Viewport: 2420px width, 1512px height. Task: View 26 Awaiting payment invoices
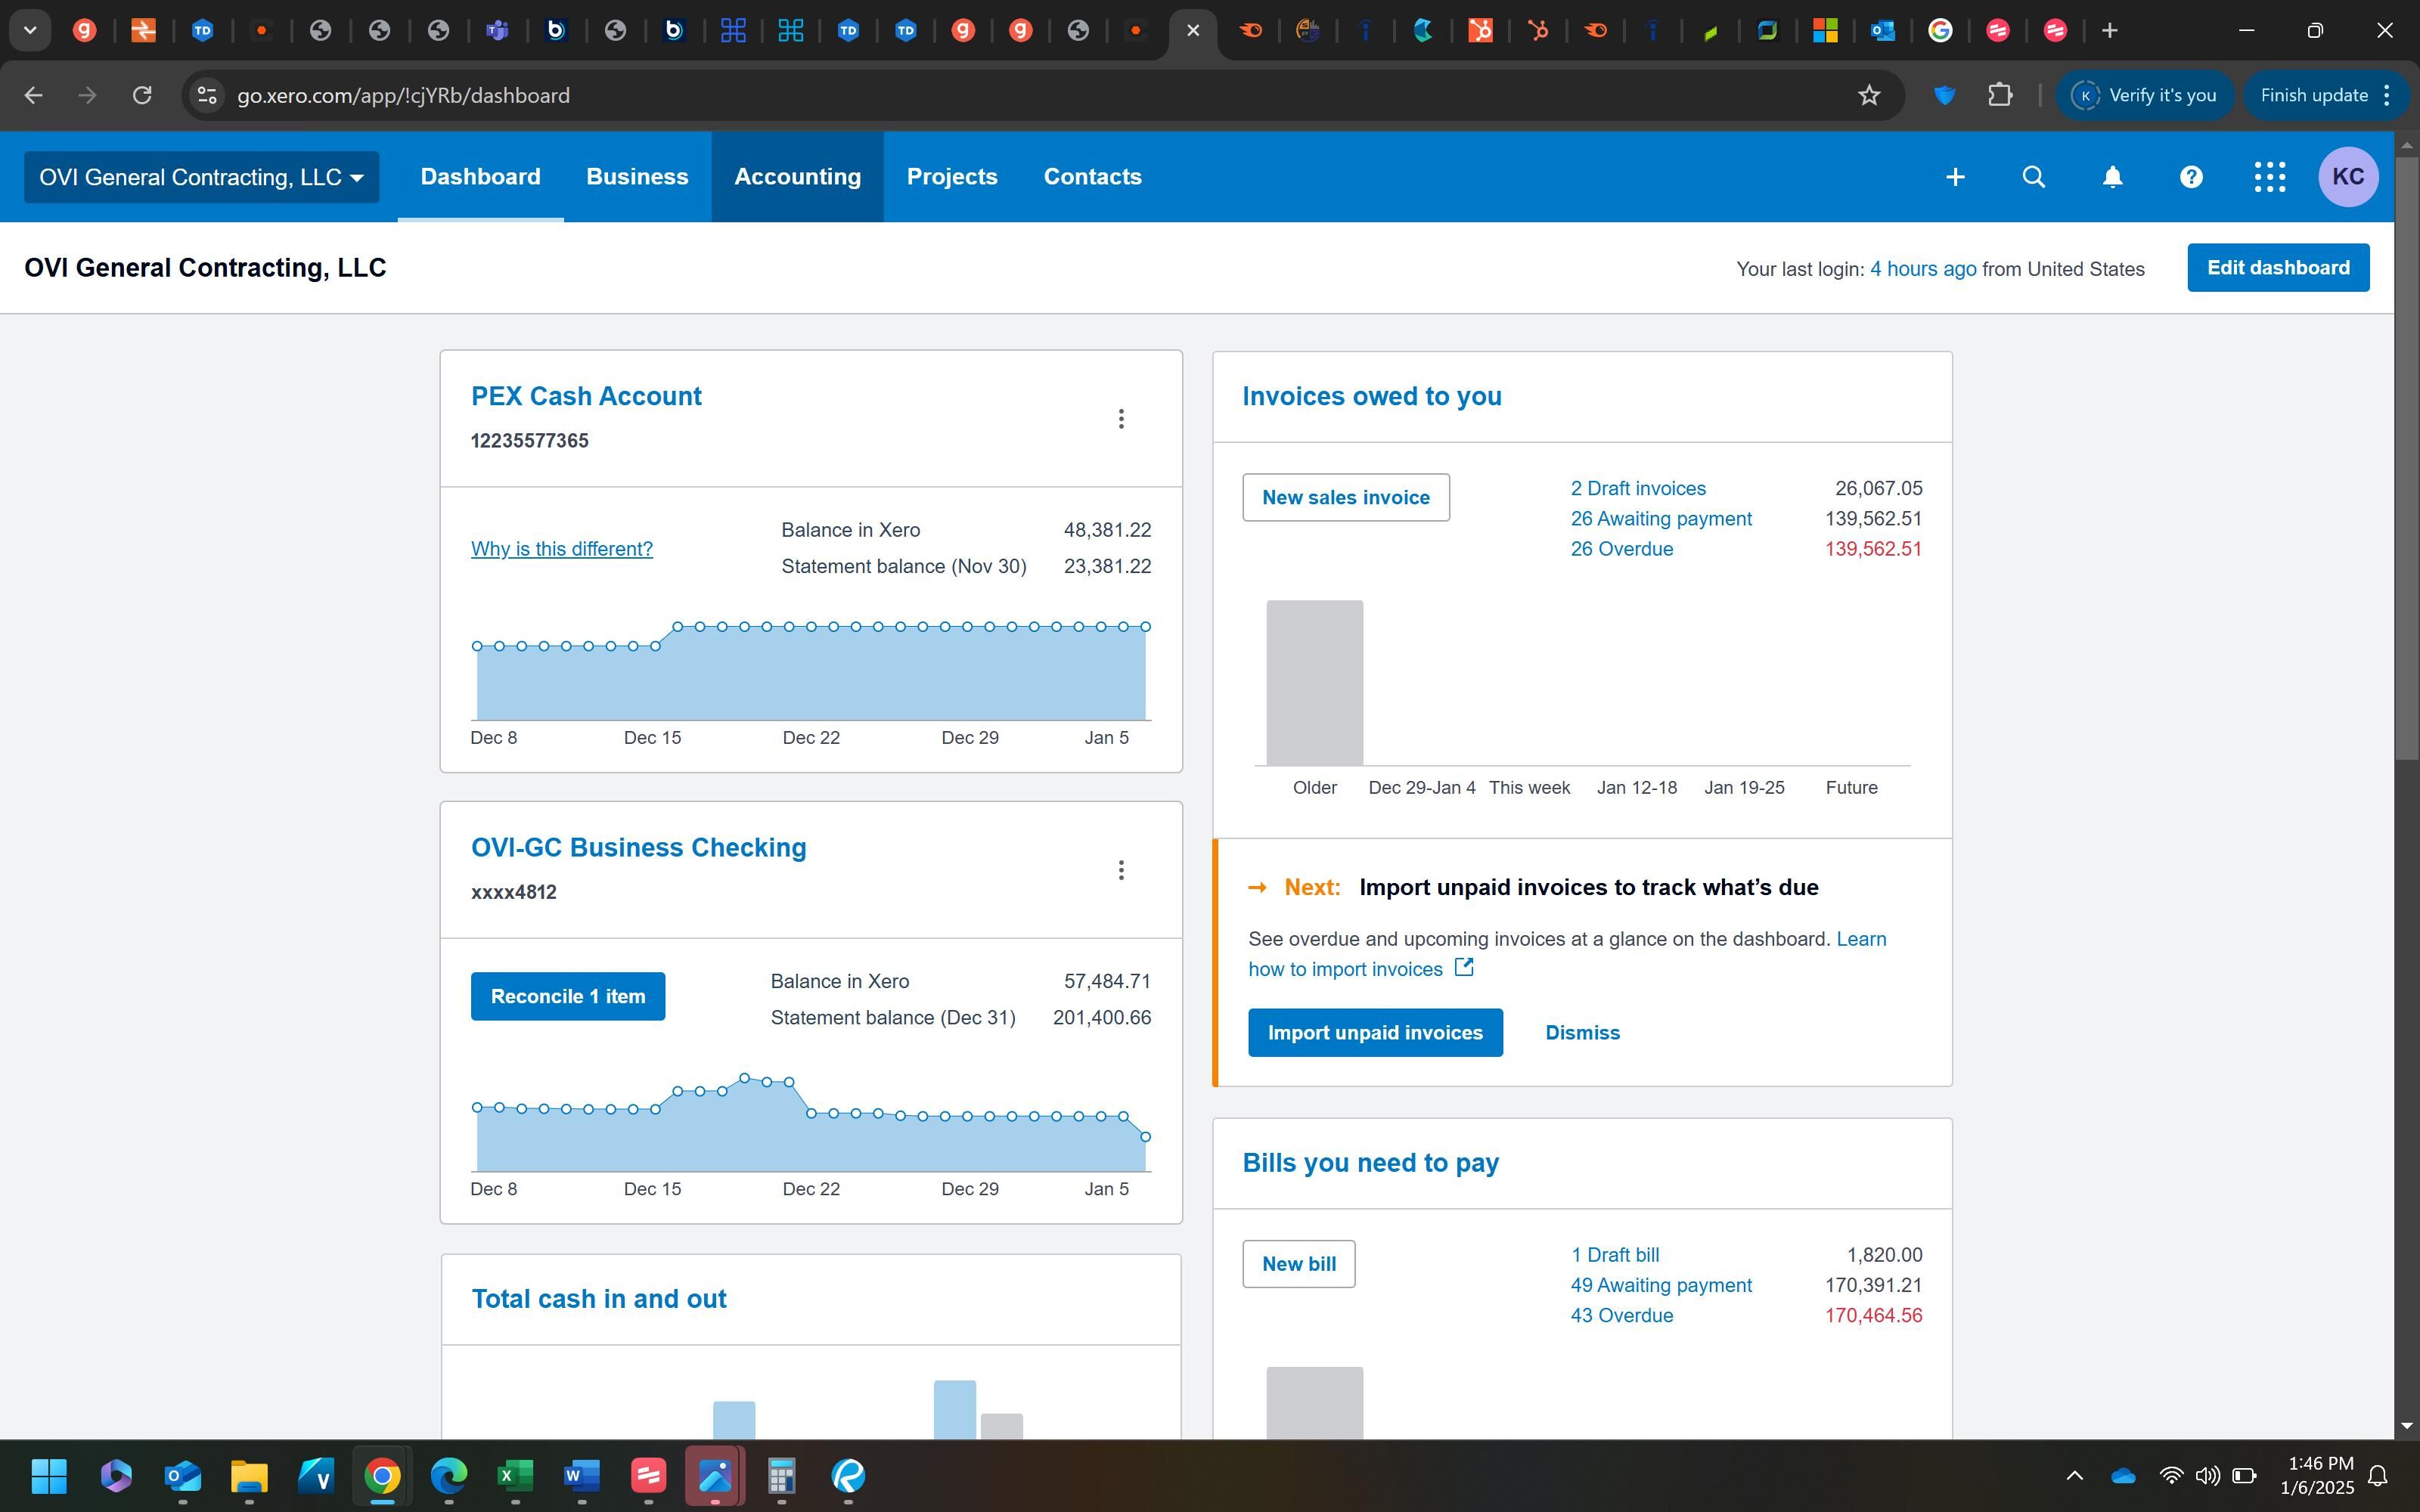[1661, 518]
